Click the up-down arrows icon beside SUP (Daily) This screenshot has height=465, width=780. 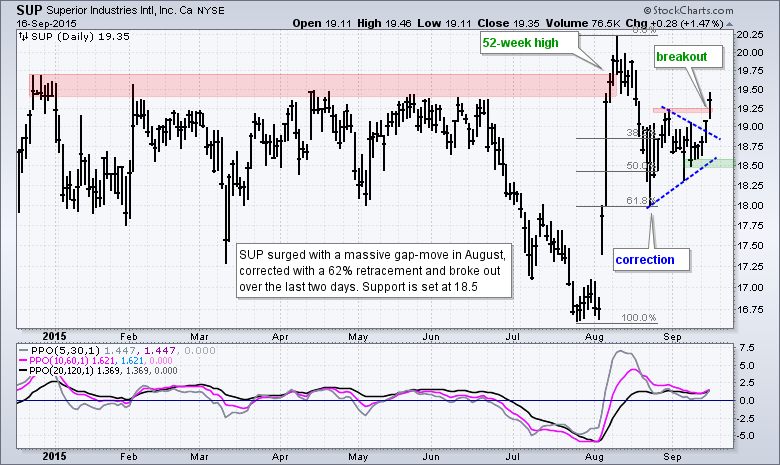tap(23, 36)
